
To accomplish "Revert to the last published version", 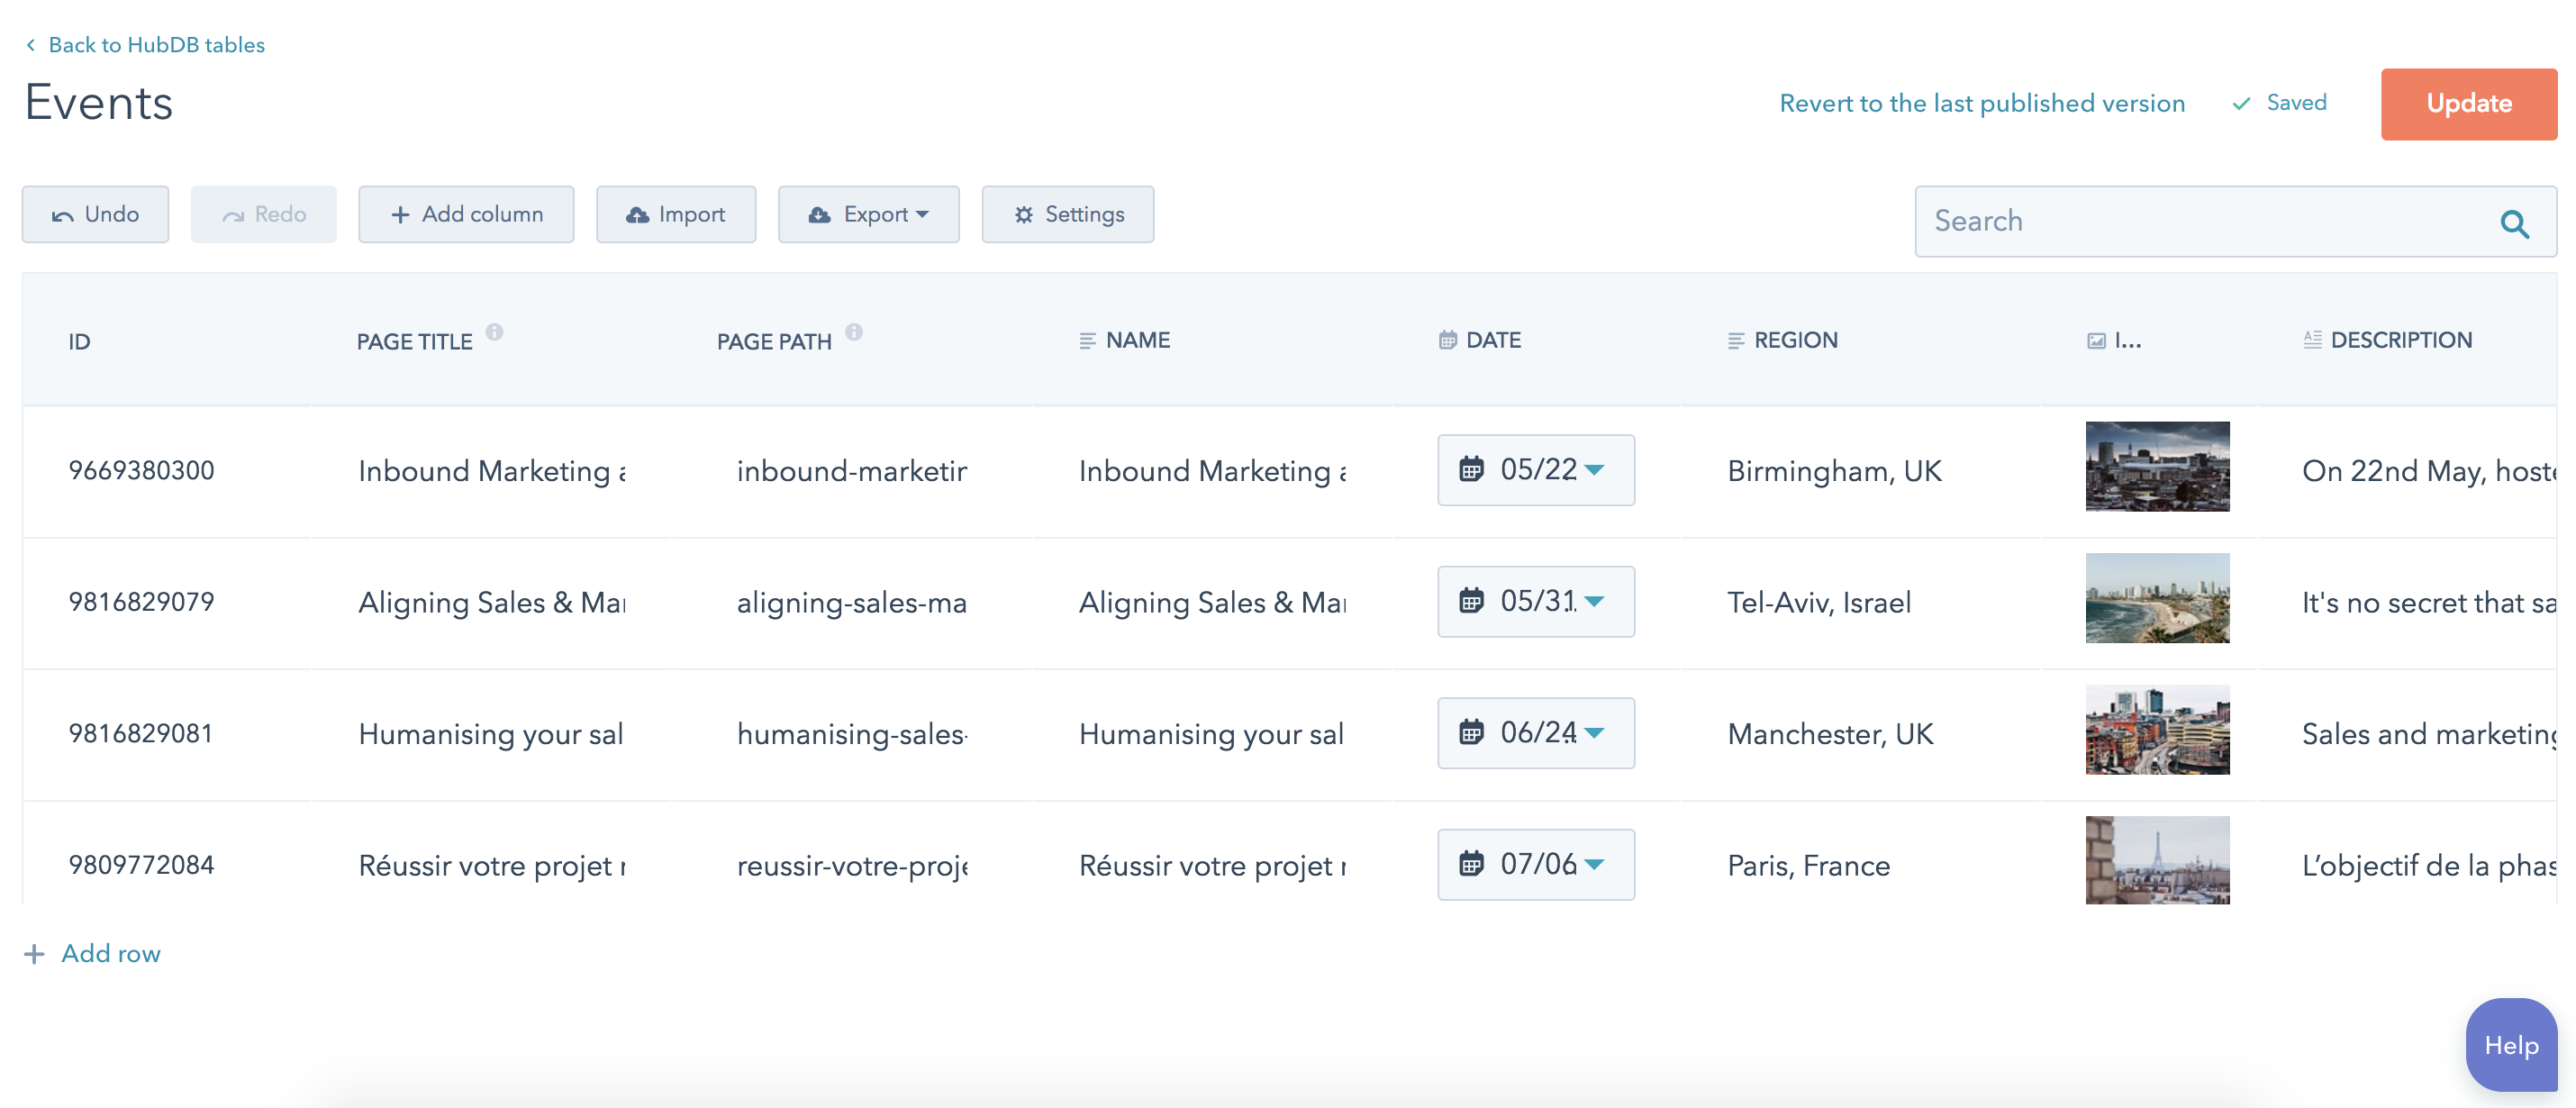I will tap(1981, 103).
